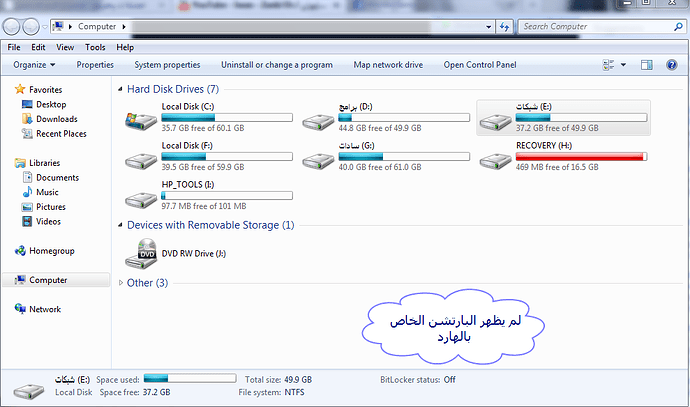
Task: Click the NTFS file system value
Action: pyautogui.click(x=294, y=392)
